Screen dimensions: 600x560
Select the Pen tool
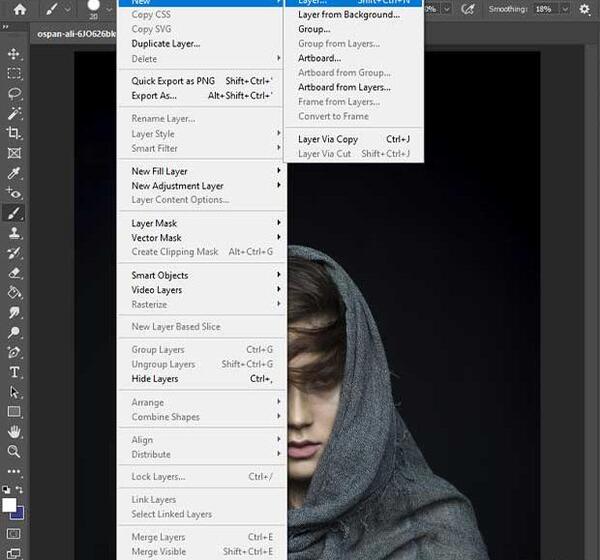(14, 353)
